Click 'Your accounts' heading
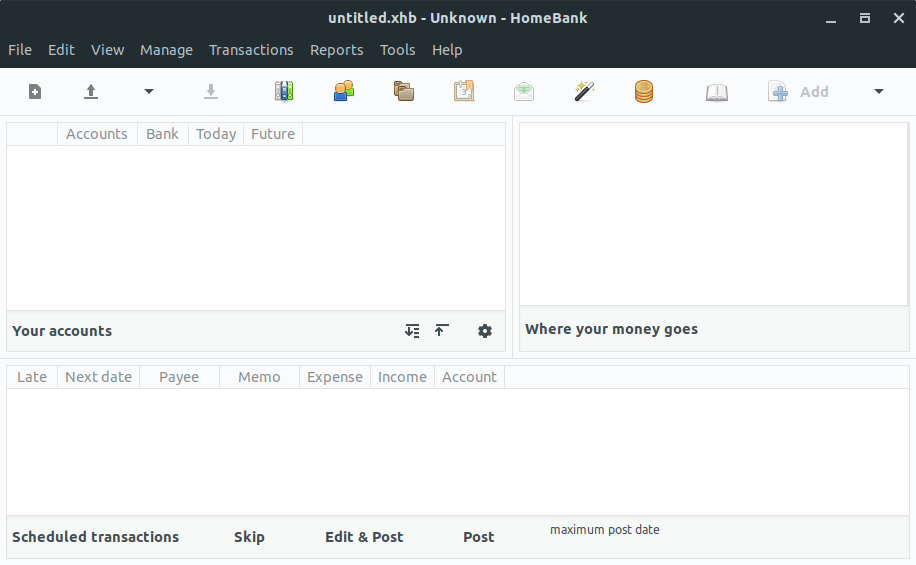 point(62,331)
